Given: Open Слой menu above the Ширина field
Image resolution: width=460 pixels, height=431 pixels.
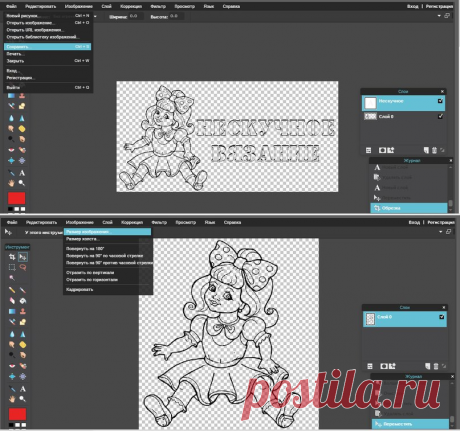Looking at the screenshot, I should click(106, 6).
